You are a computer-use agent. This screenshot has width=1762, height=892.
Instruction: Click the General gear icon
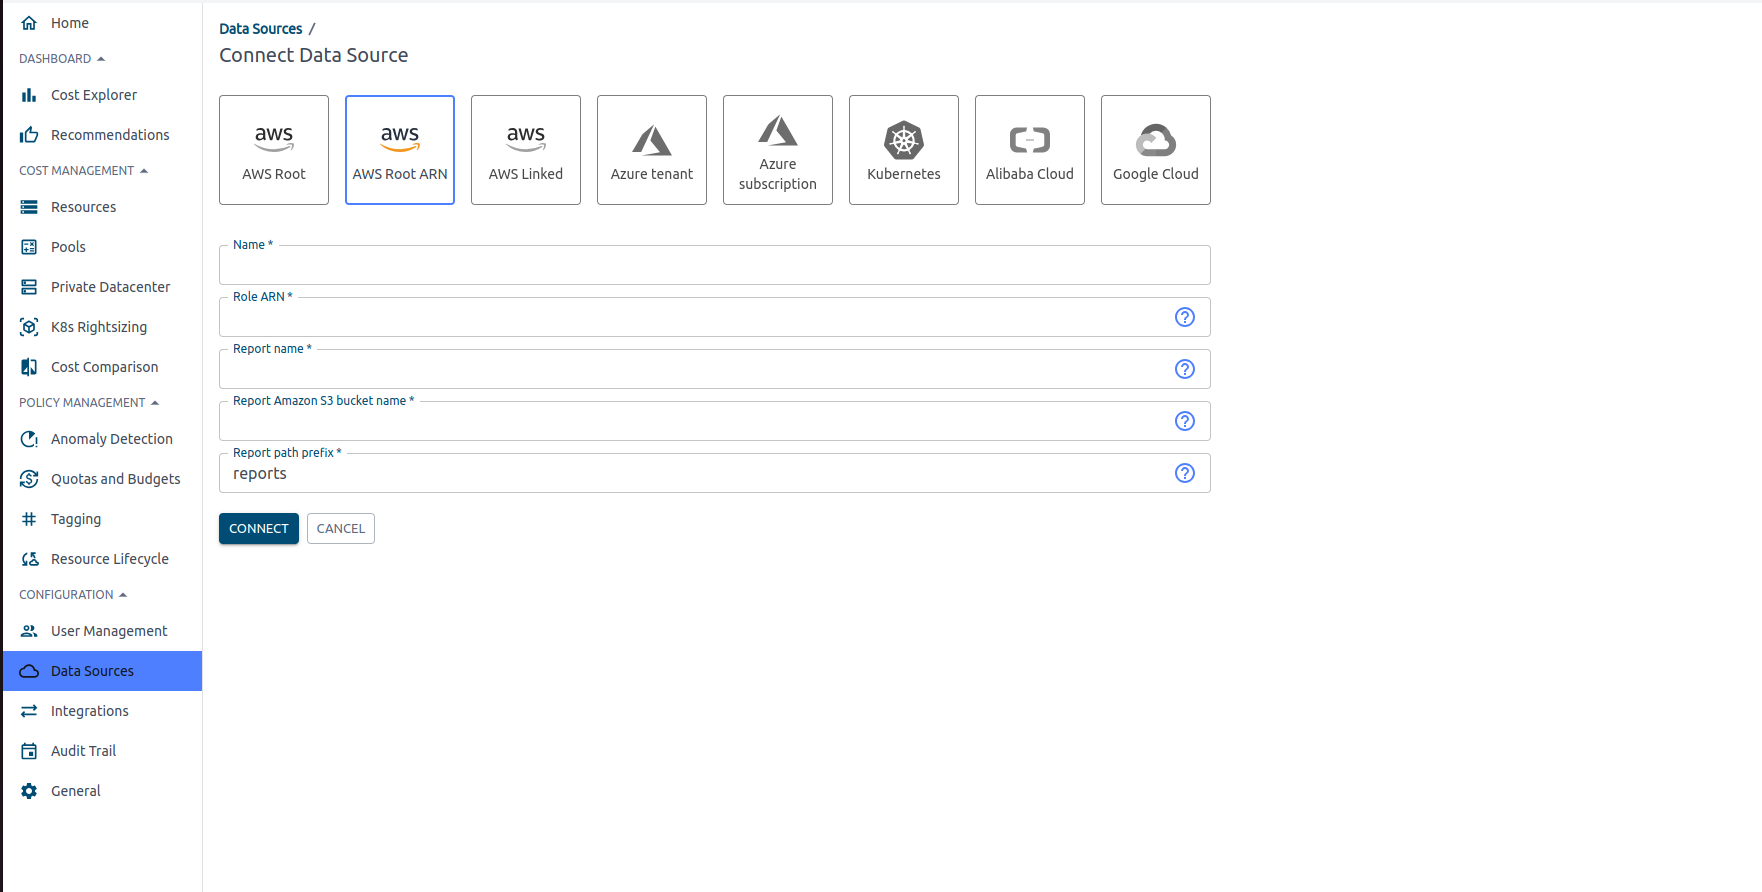pyautogui.click(x=29, y=791)
